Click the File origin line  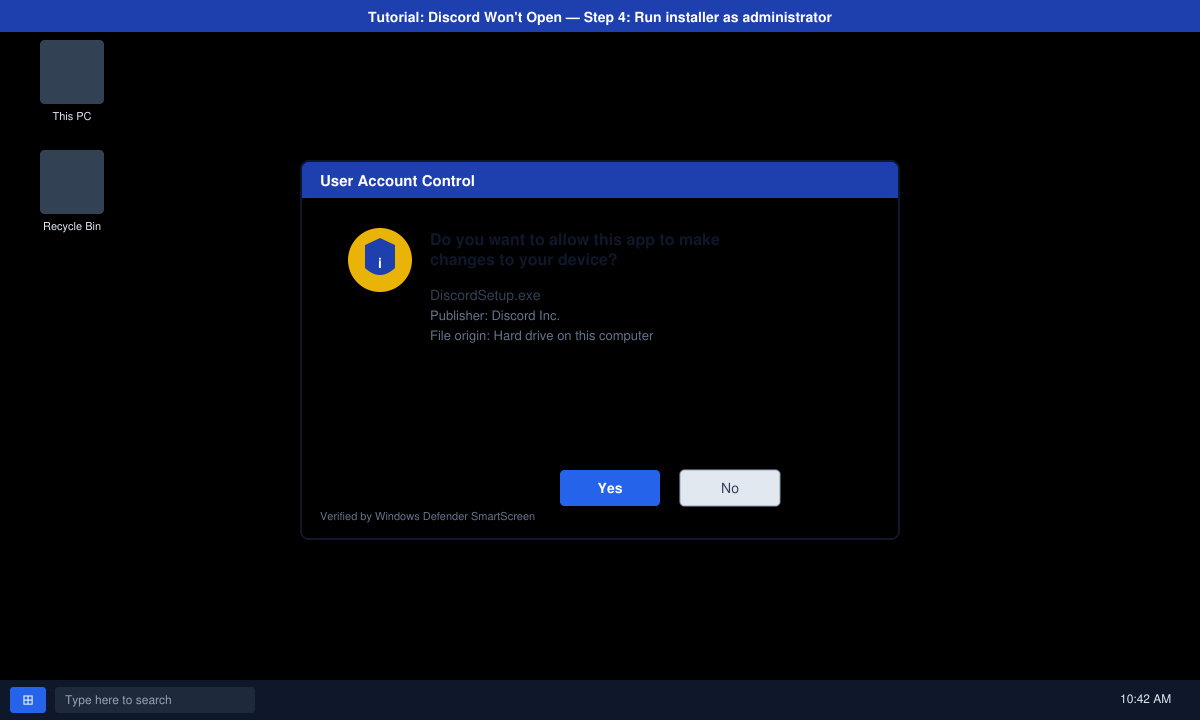(541, 335)
